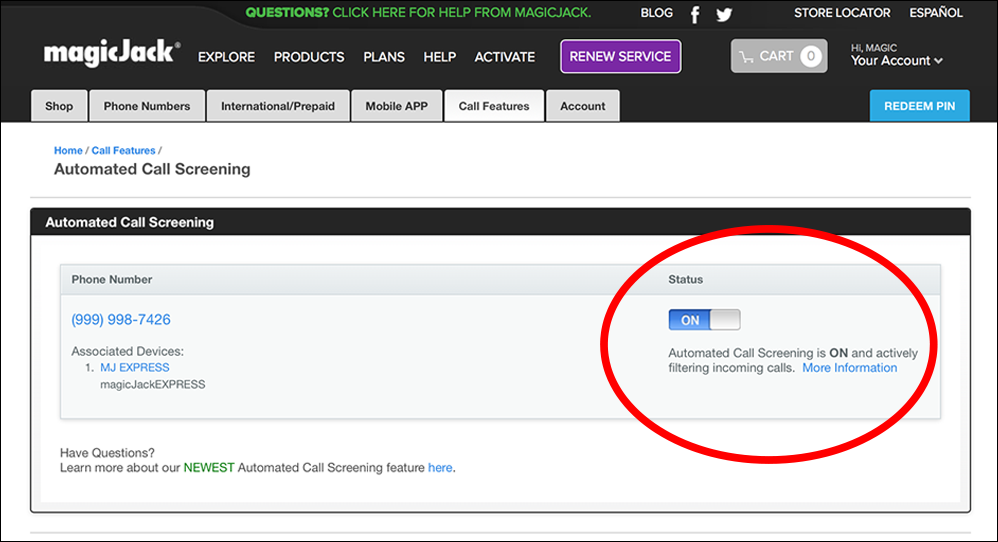Toggle Automated Call Screening switch off

coord(704,320)
